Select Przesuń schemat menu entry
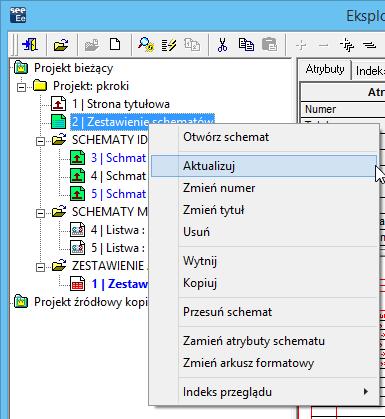Viewport: 385px width, 419px height. [264, 312]
